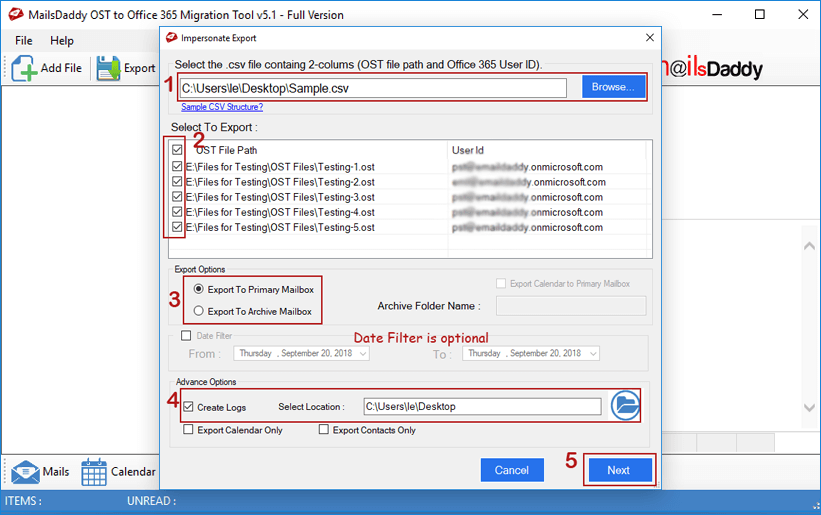The height and width of the screenshot is (515, 821).
Task: Uncheck the Testing-2.ost row checkbox
Action: pos(177,182)
